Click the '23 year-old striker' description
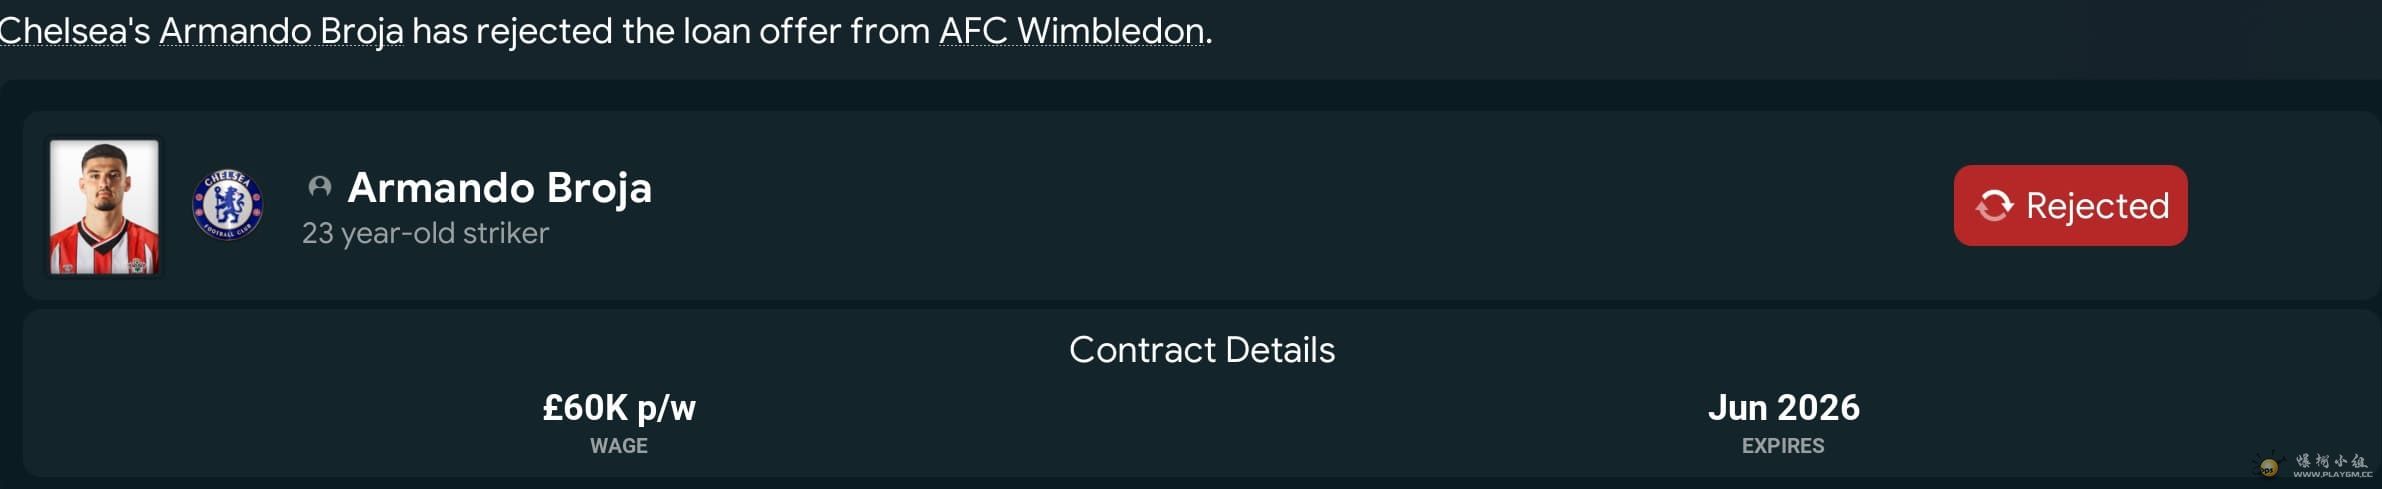 425,233
